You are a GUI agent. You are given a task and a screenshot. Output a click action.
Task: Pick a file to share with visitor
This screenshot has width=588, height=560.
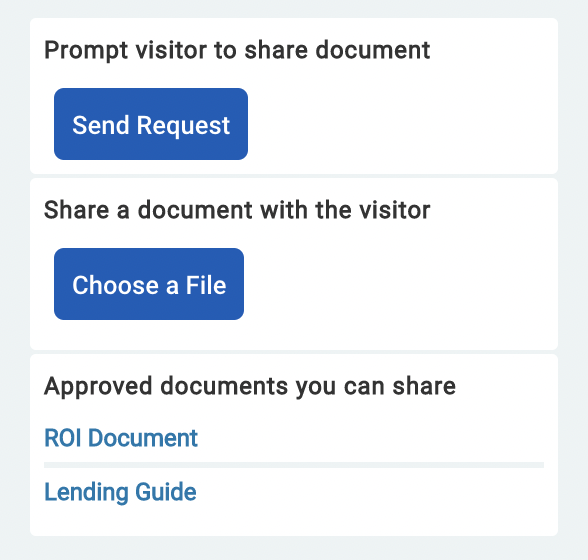[x=149, y=284]
